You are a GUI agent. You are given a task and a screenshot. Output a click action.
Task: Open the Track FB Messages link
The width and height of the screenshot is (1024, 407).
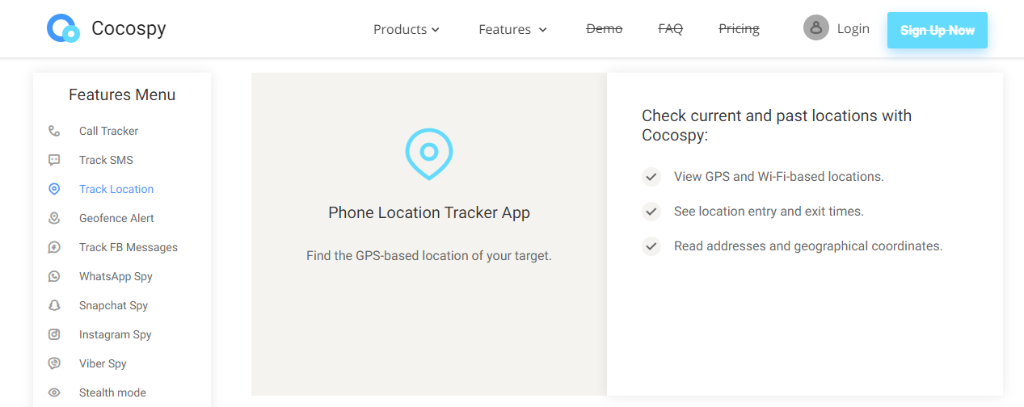128,247
